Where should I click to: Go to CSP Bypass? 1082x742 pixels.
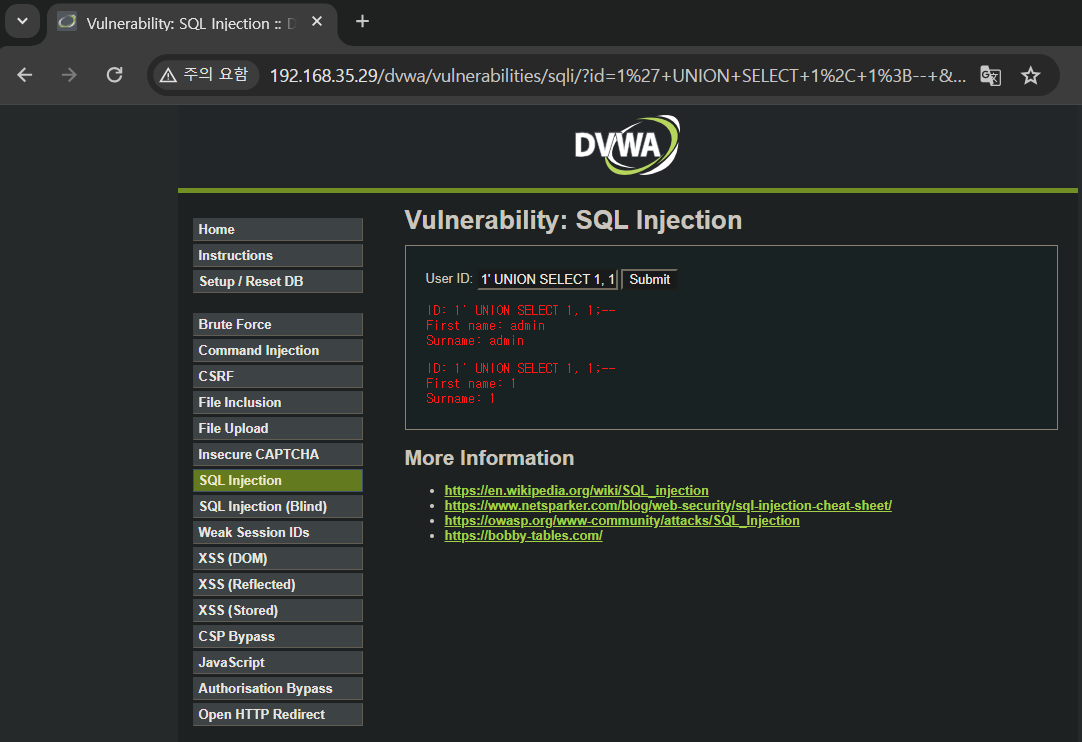tap(278, 636)
